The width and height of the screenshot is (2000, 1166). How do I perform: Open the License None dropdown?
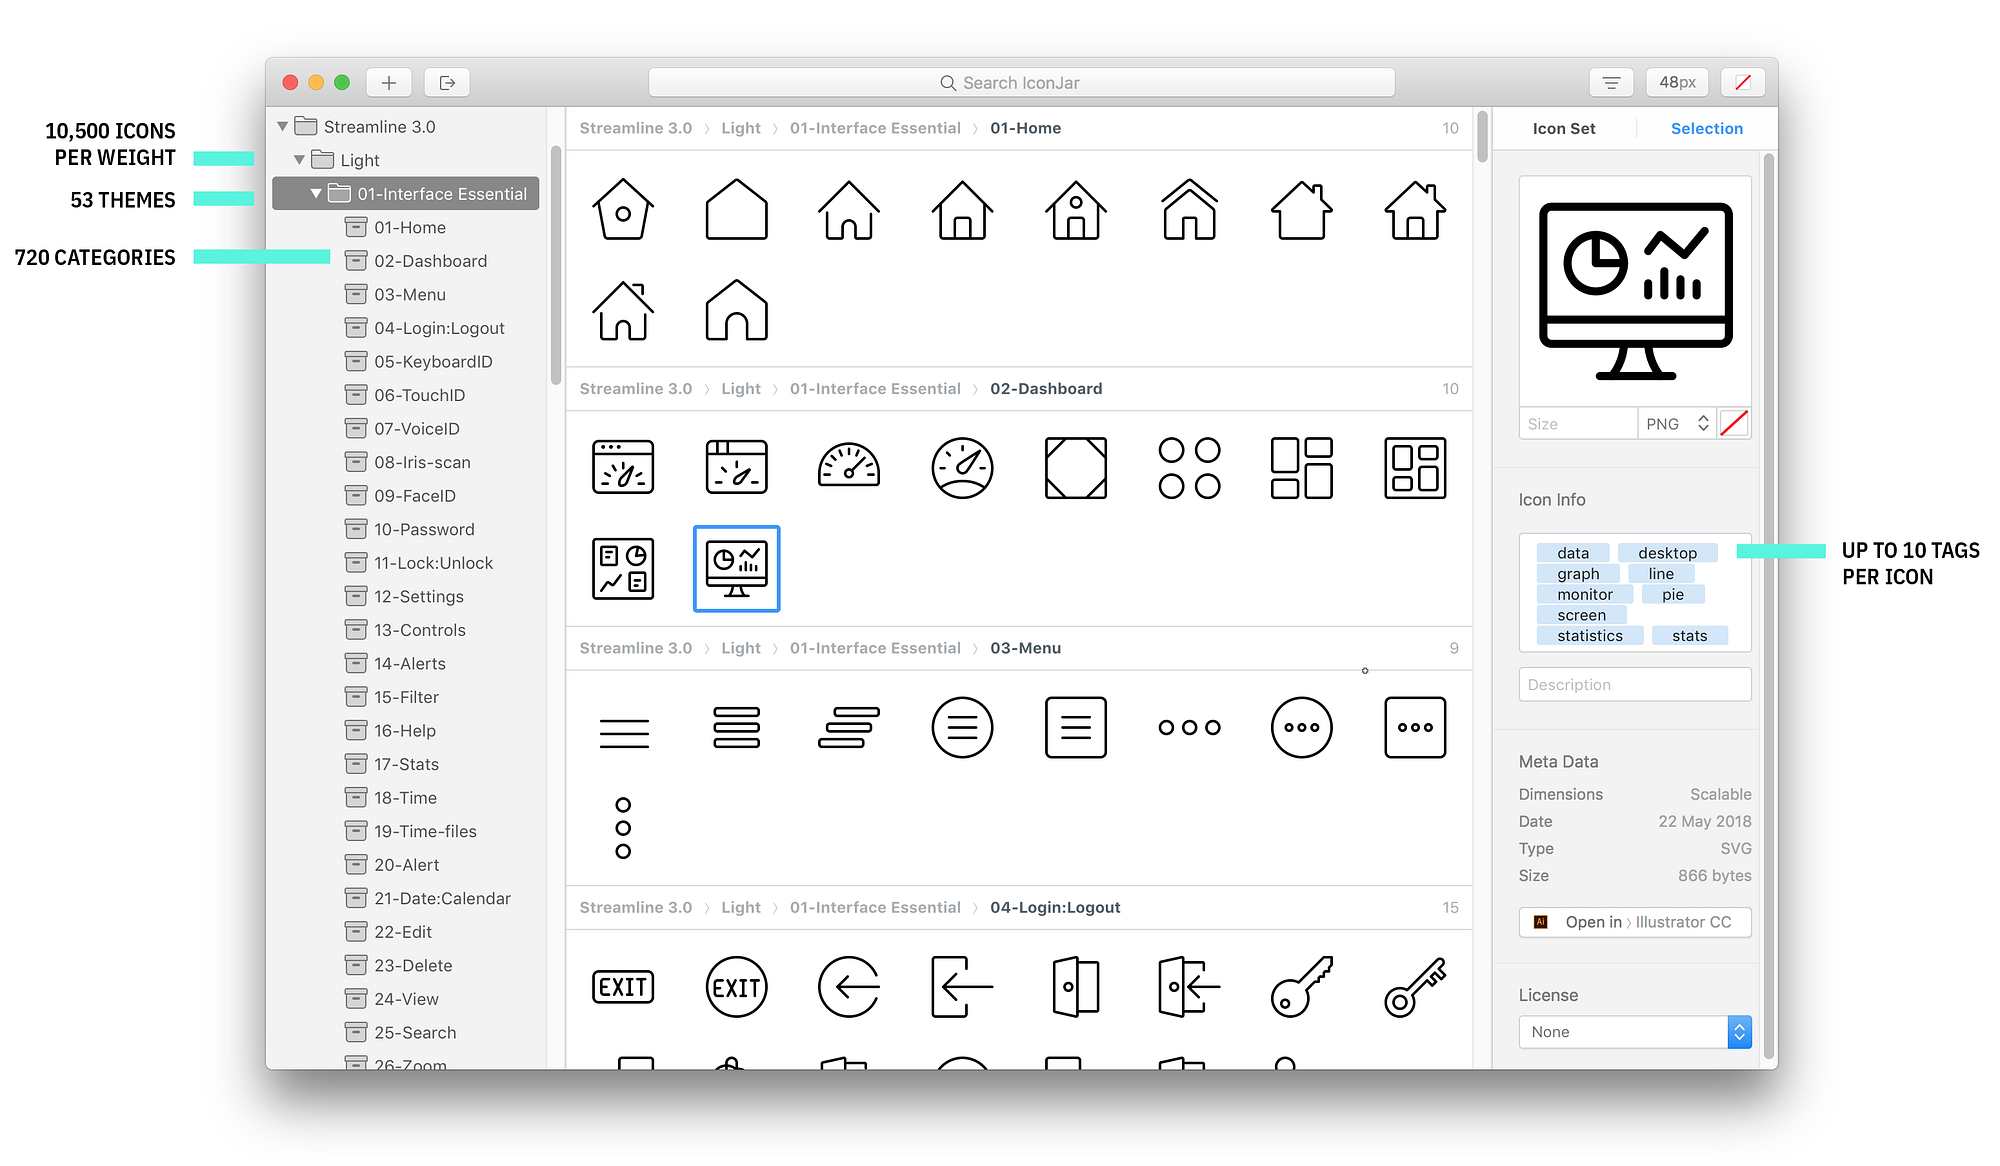coord(1634,1032)
